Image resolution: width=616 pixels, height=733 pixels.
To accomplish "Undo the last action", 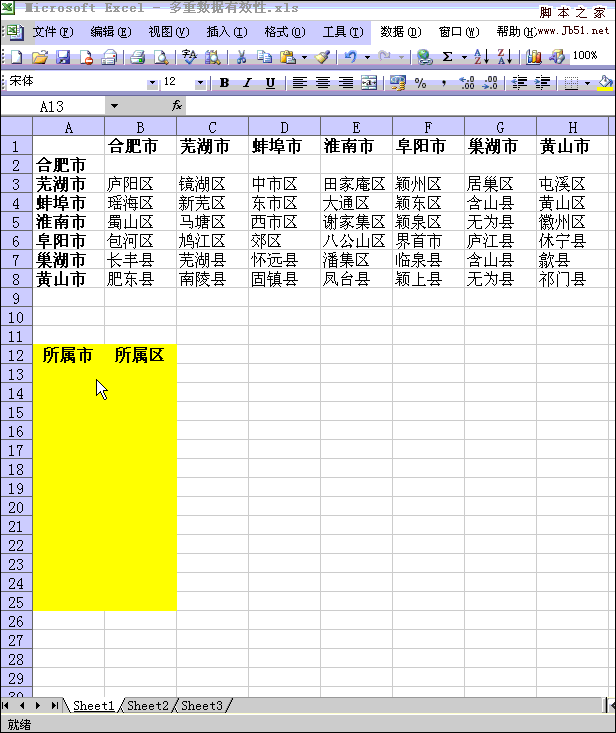I will [x=351, y=57].
